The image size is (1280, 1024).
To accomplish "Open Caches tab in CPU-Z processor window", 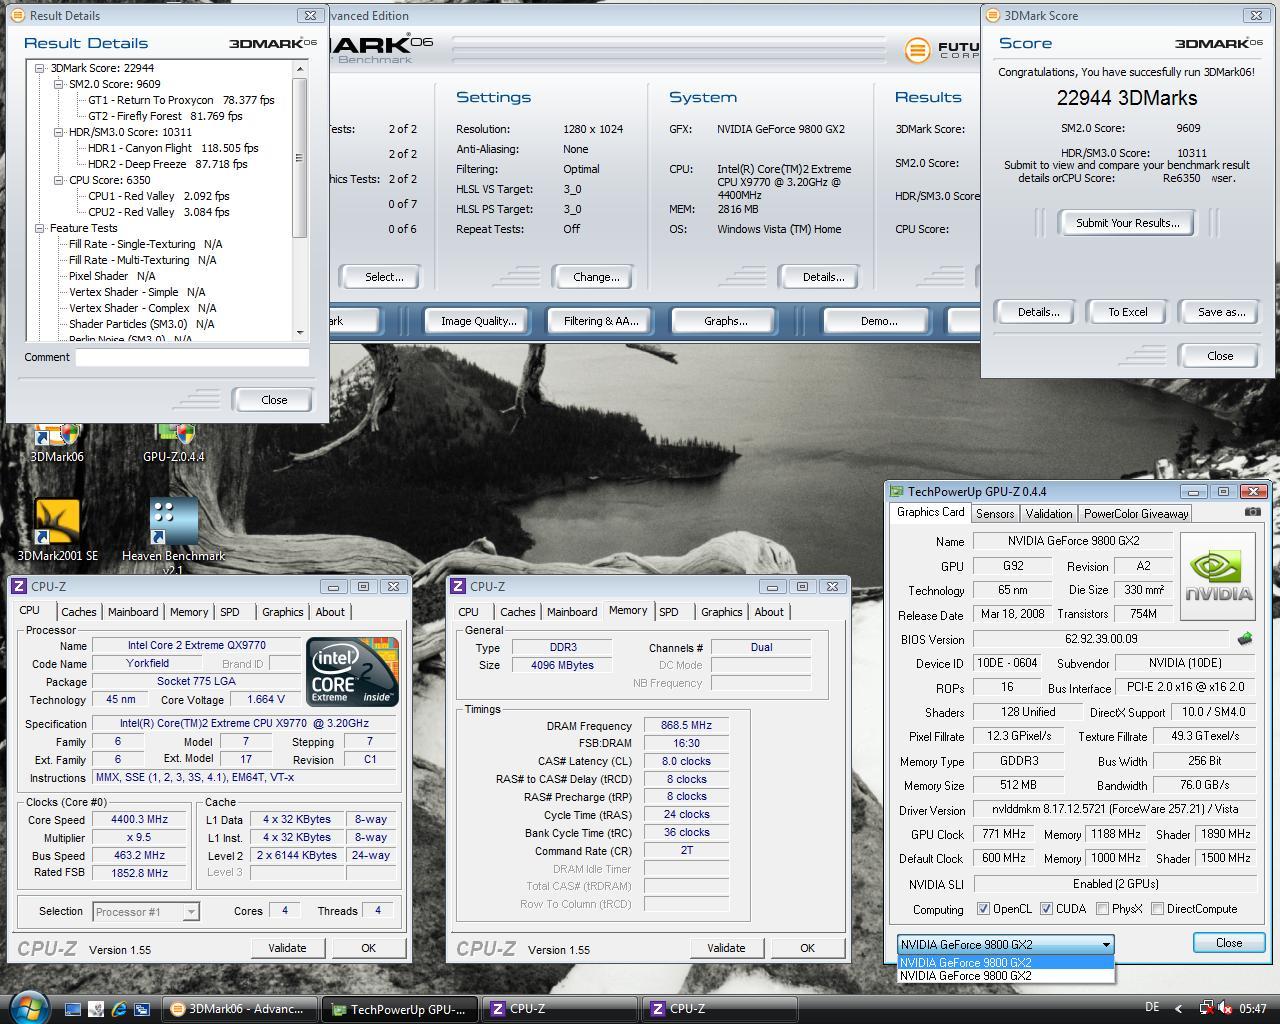I will pos(78,612).
